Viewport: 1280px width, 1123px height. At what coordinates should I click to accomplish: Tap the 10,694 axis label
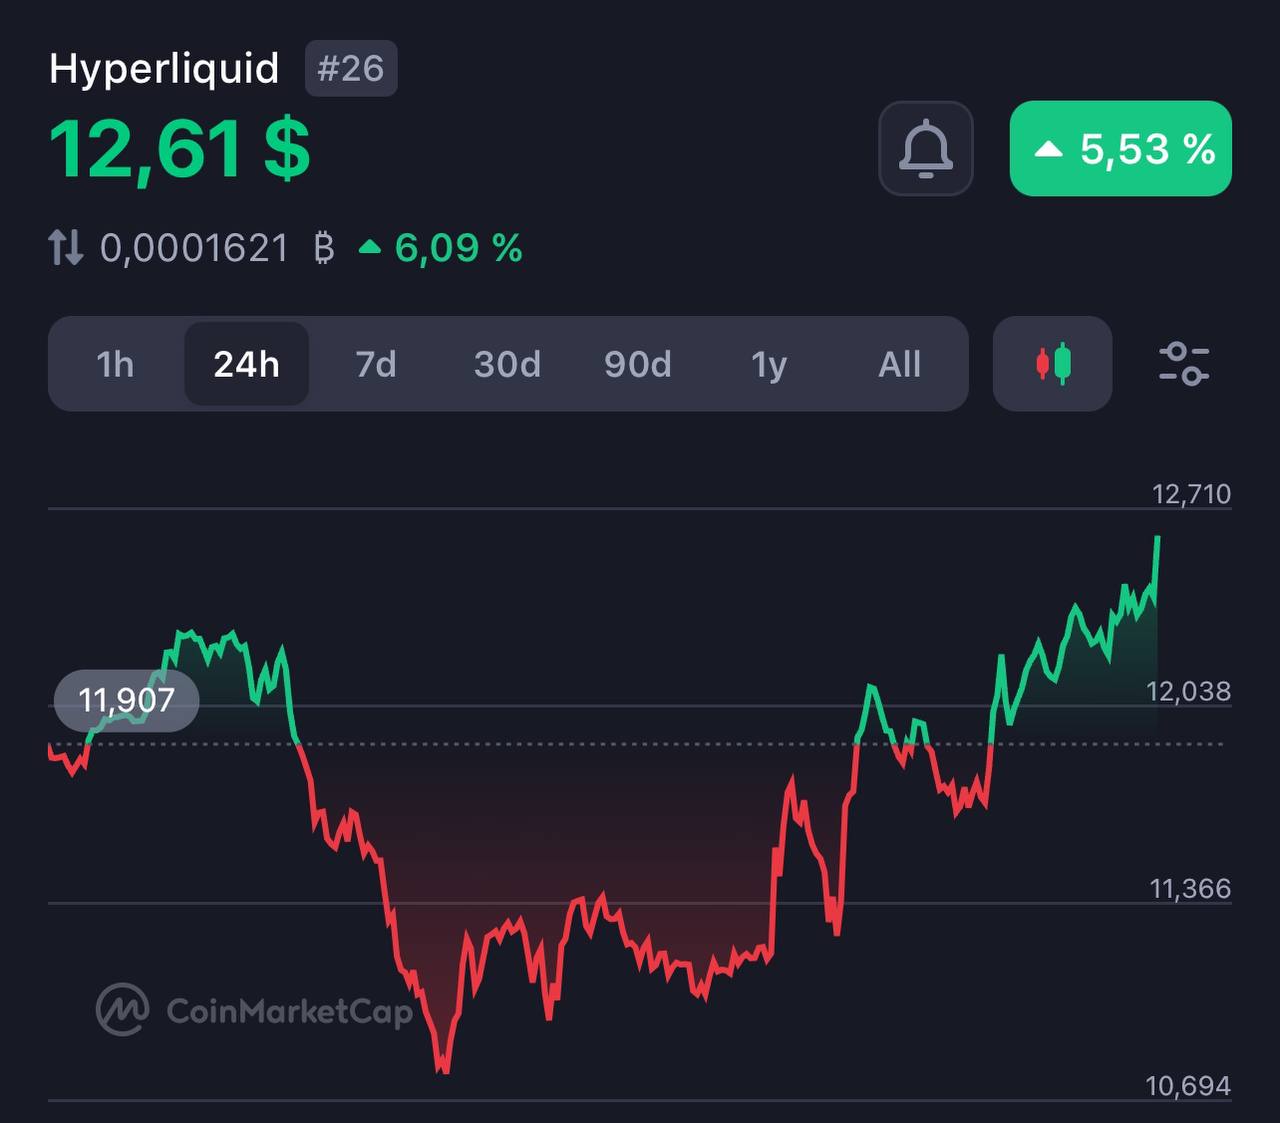click(1188, 1085)
